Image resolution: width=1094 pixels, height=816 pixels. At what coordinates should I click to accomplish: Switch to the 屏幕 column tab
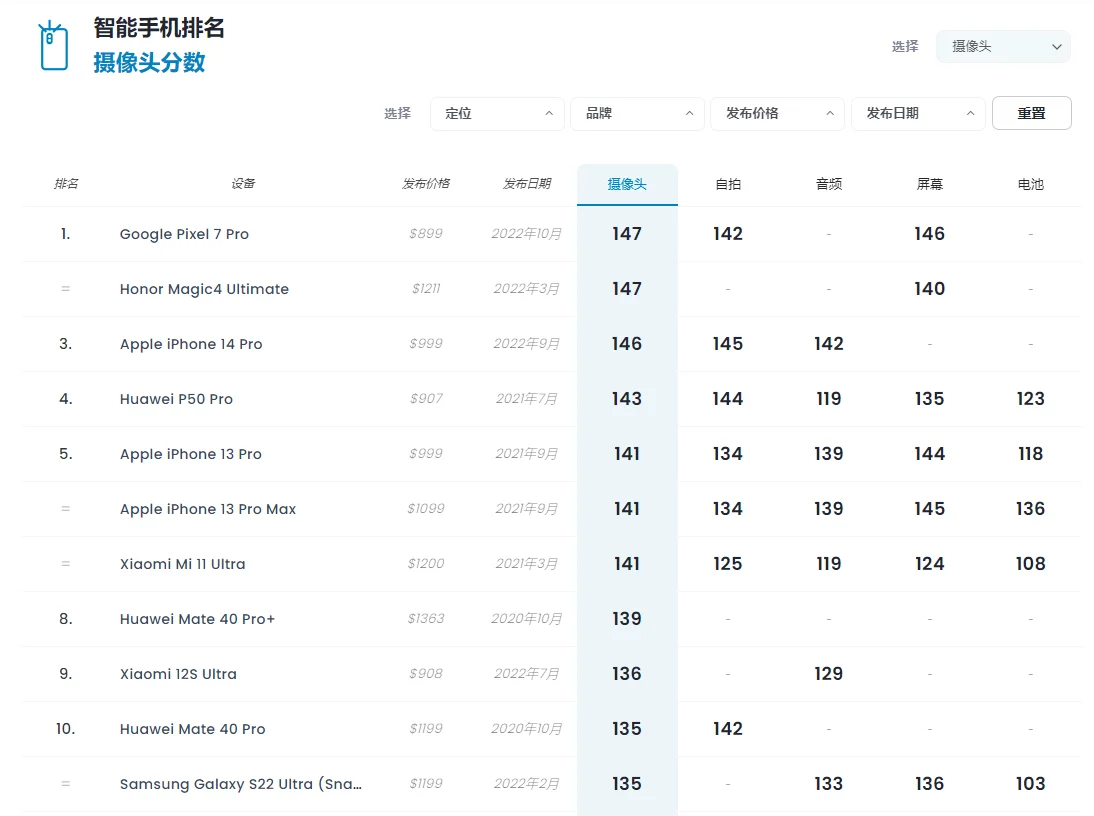(929, 185)
